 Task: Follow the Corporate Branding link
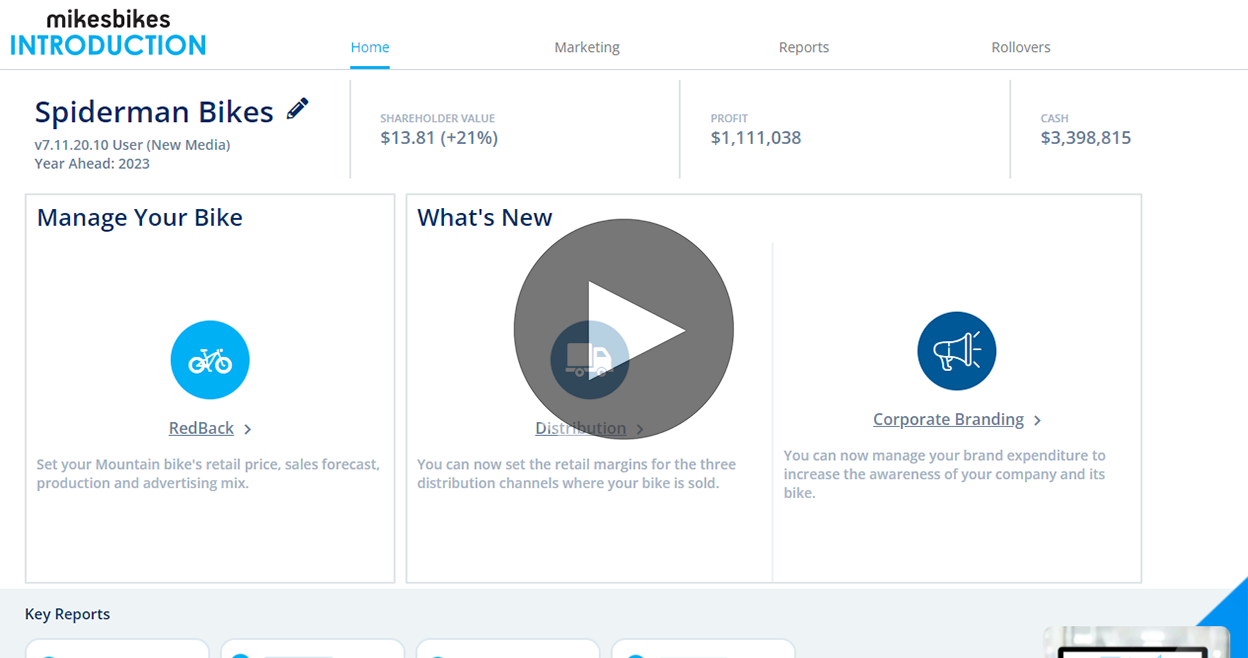pyautogui.click(x=948, y=419)
